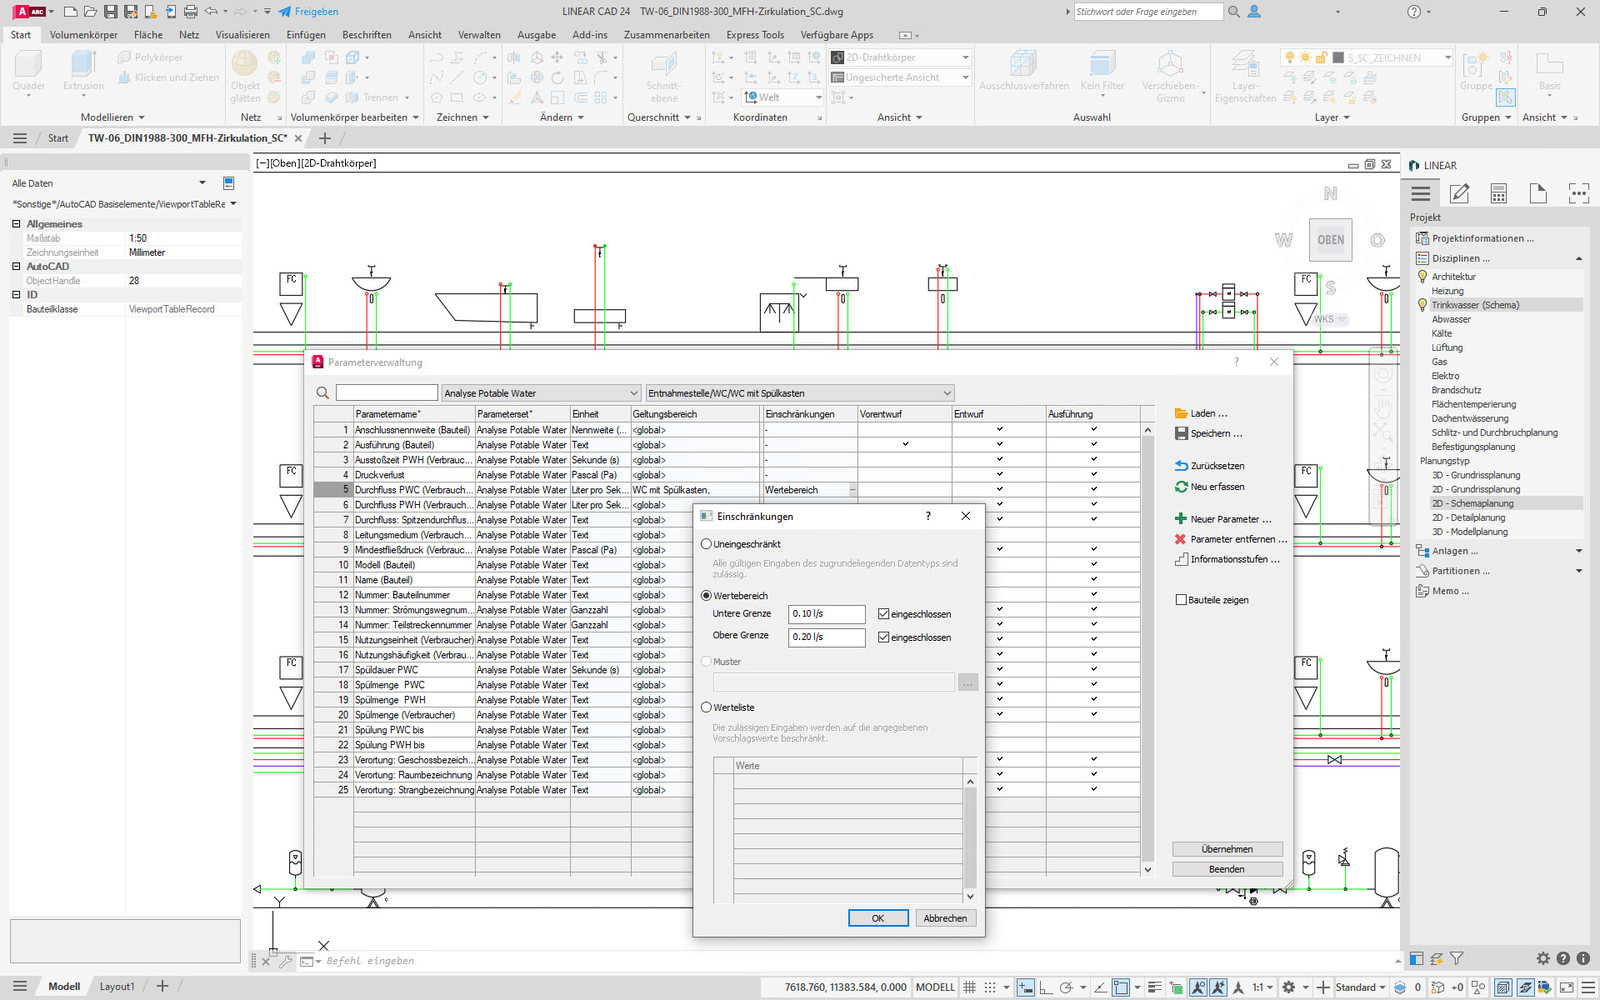Click the Parameterverwaltung search field
Screen dimensions: 1600x1000
[387, 393]
